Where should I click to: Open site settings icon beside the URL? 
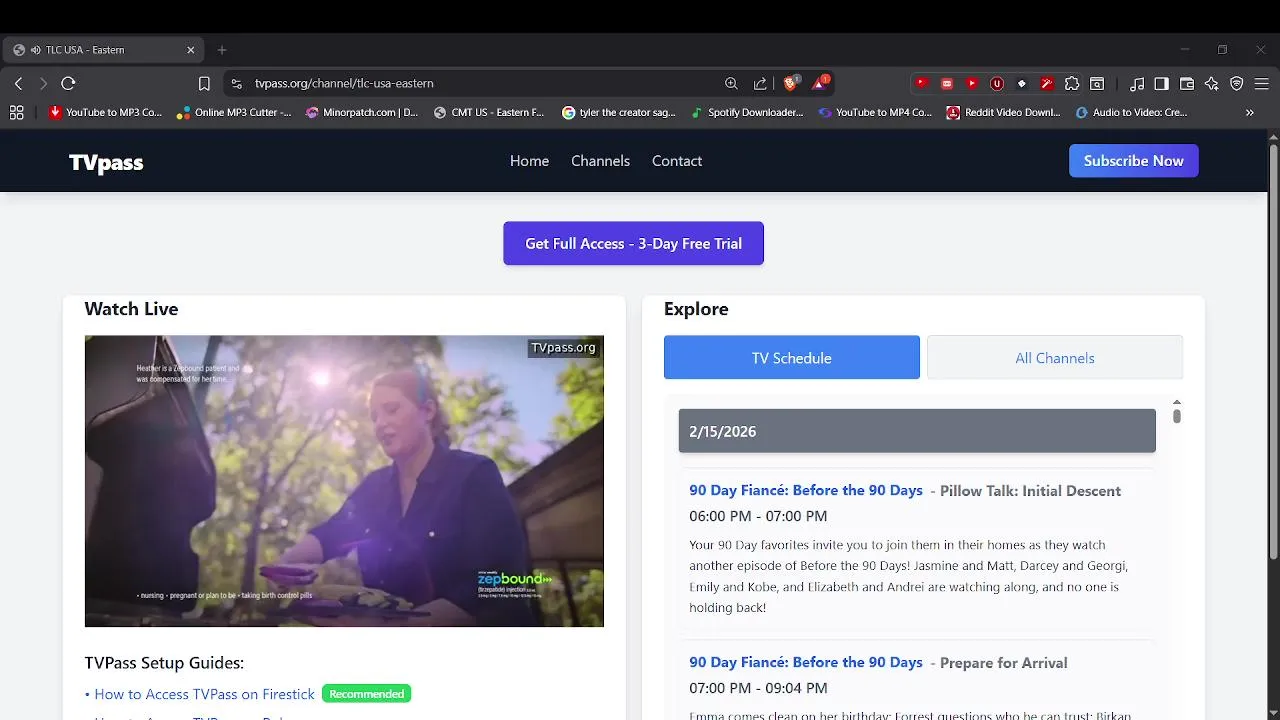[x=236, y=84]
